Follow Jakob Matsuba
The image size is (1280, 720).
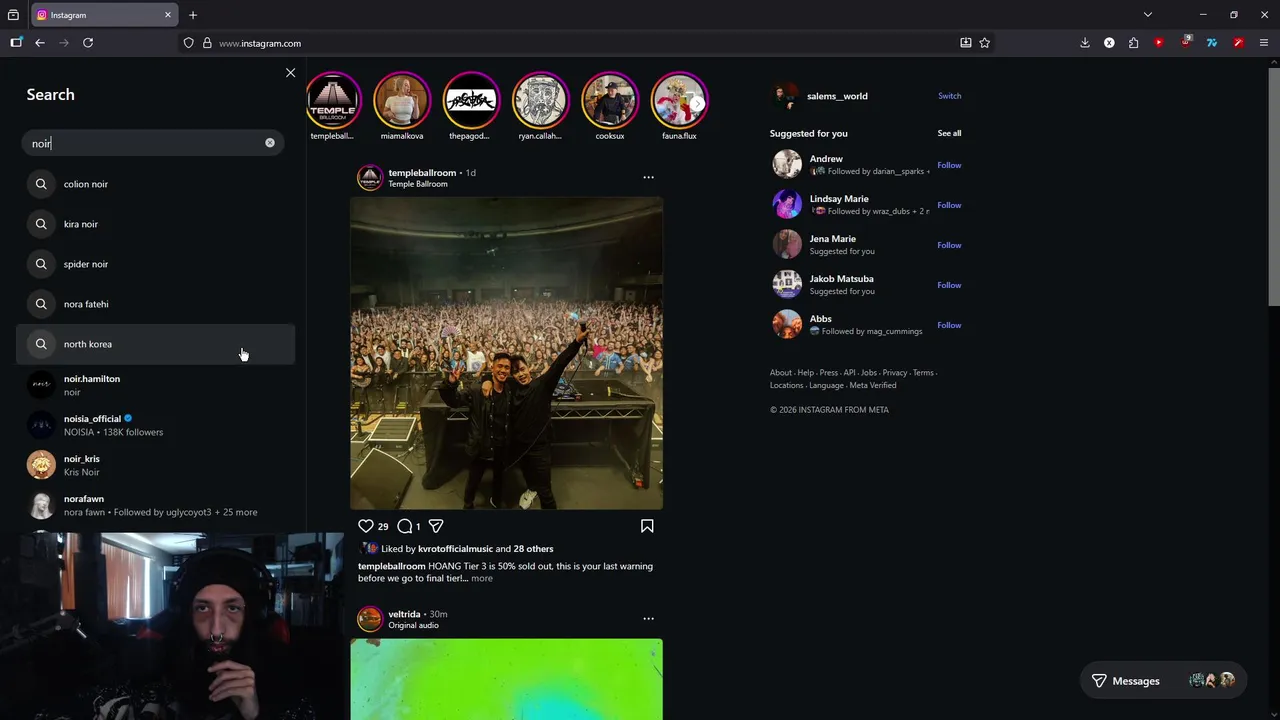949,285
